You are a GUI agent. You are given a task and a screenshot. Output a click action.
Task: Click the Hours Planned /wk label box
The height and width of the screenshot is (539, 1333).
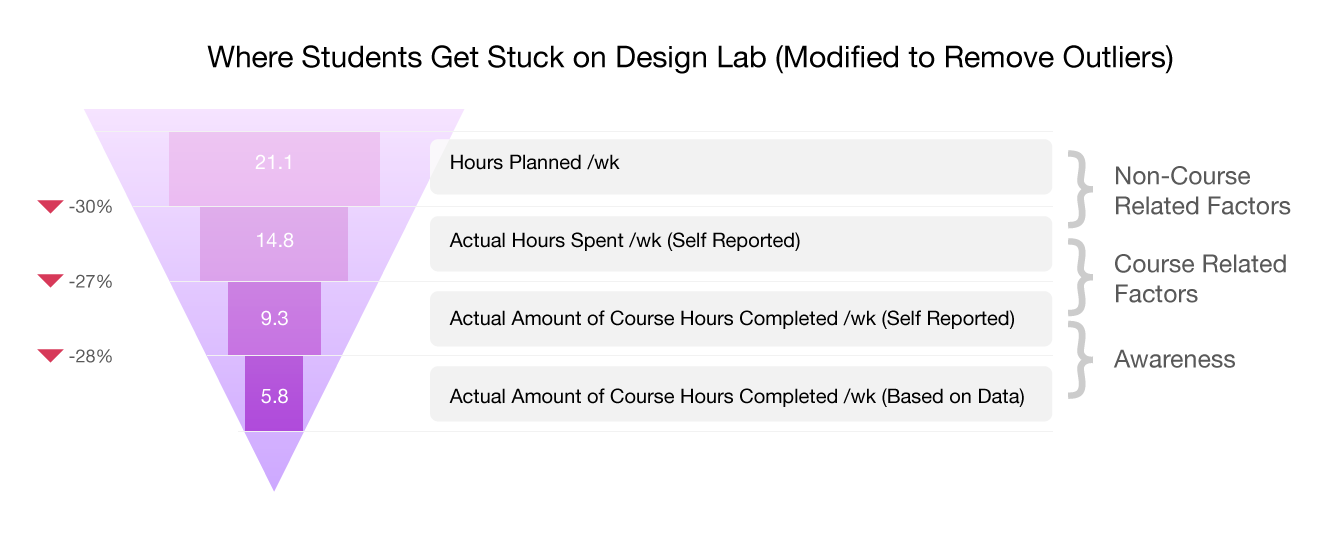740,166
